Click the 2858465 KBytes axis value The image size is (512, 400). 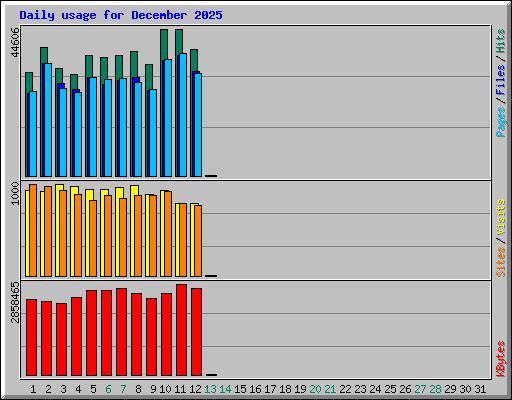(x=15, y=302)
